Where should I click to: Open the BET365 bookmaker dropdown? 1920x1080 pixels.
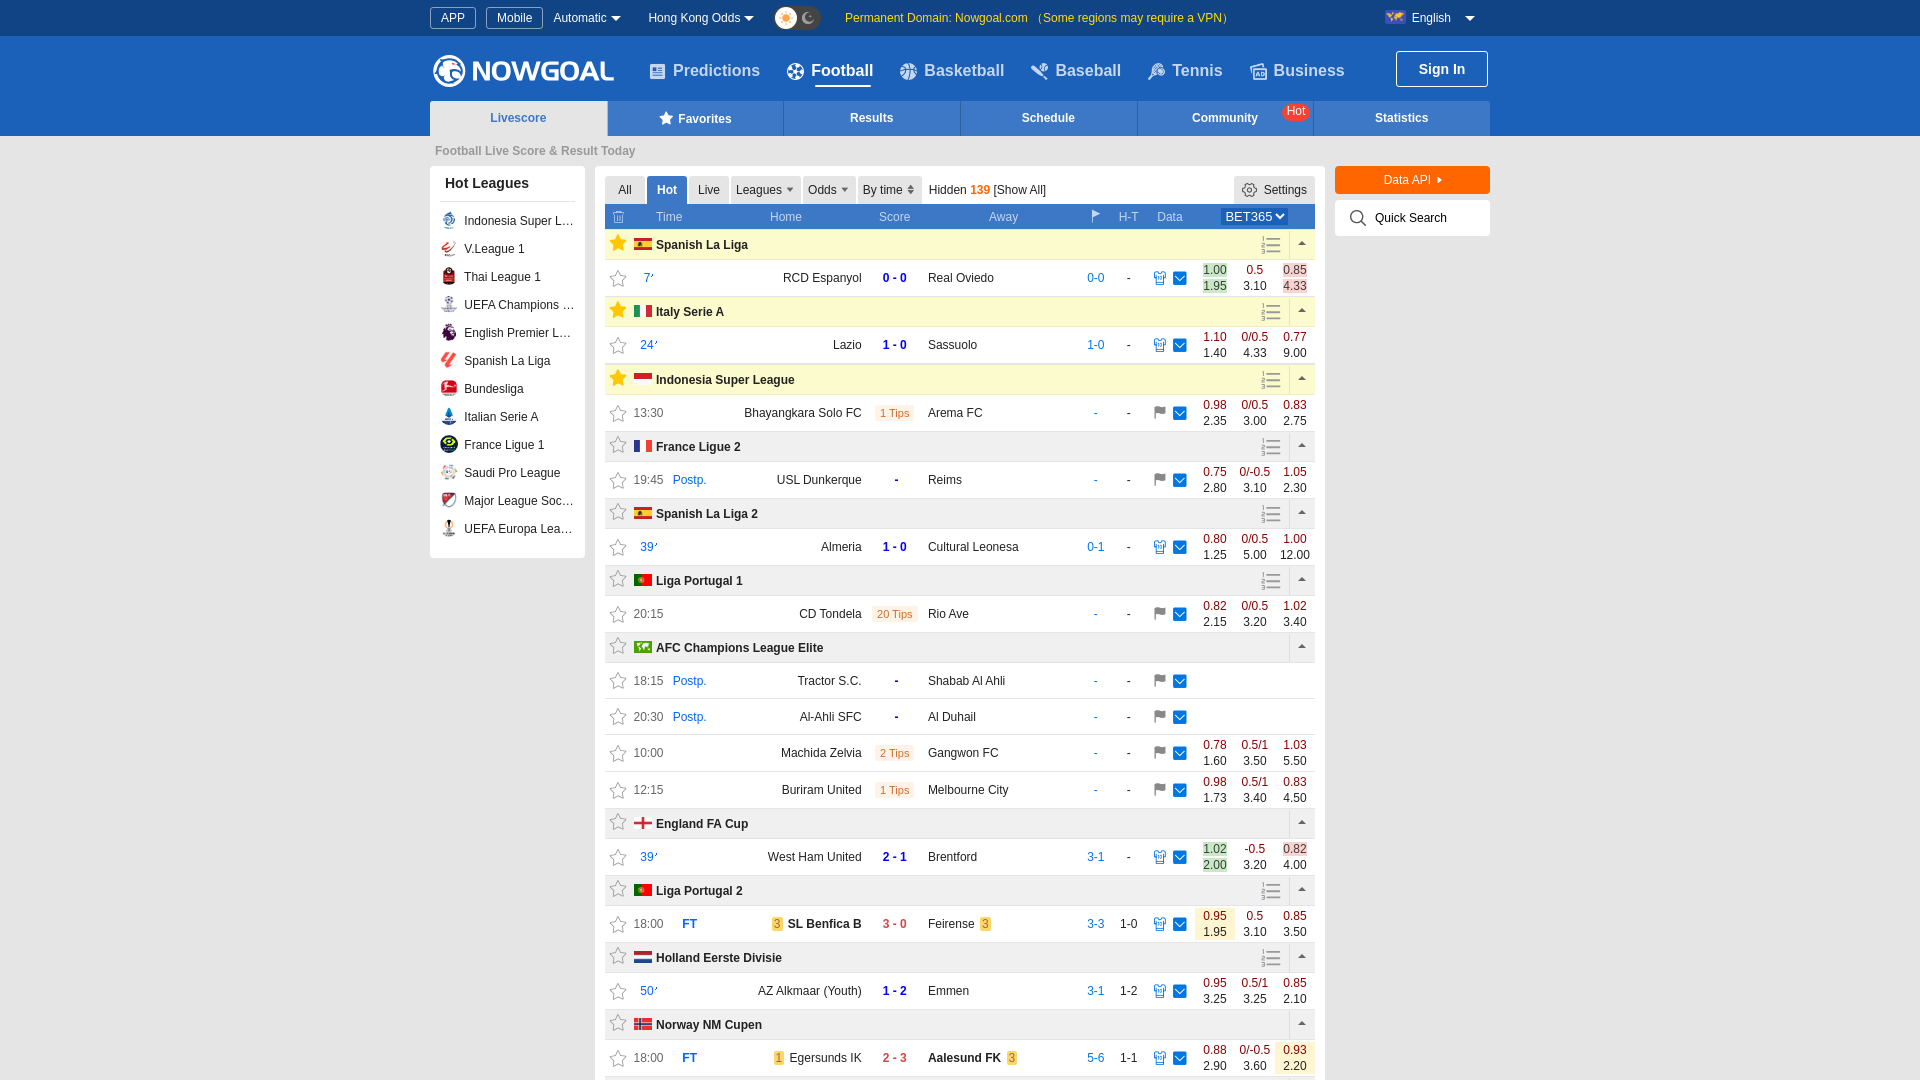point(1254,216)
